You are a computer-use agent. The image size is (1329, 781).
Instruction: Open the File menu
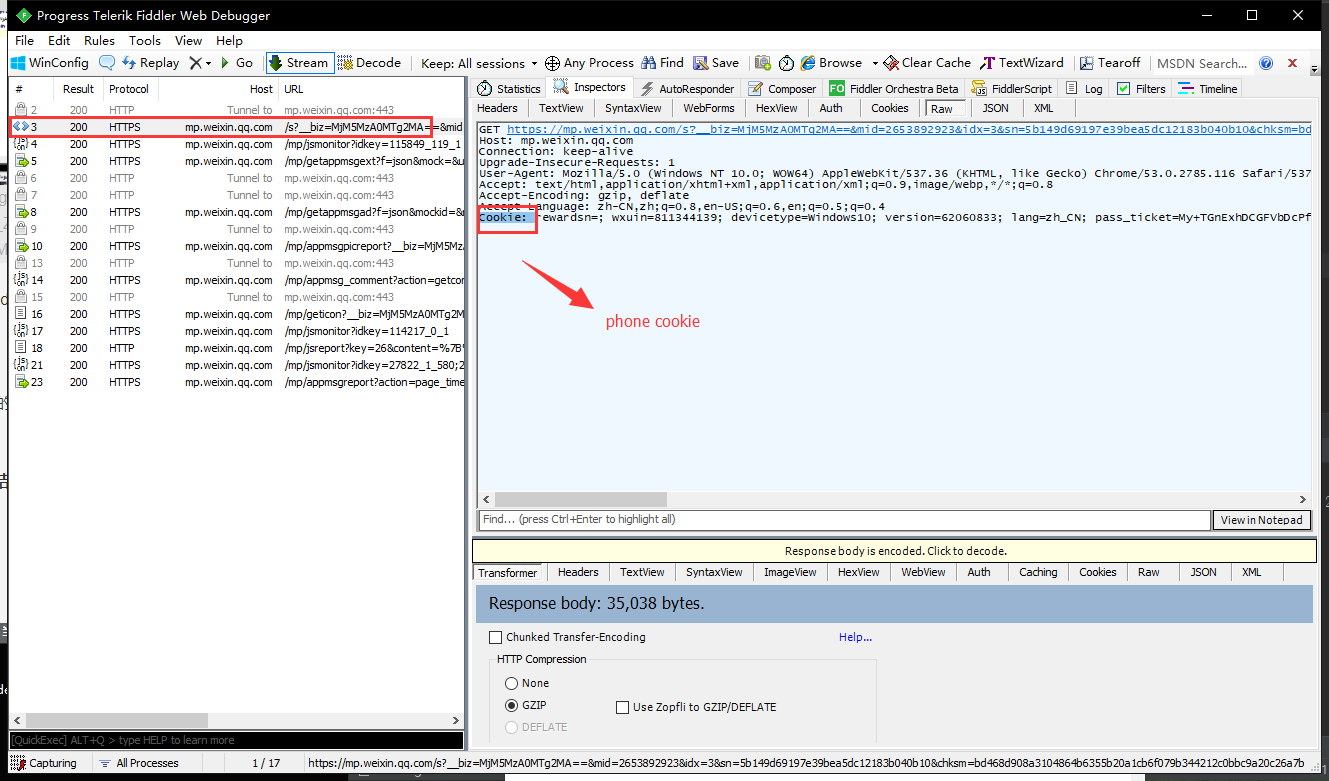point(25,41)
